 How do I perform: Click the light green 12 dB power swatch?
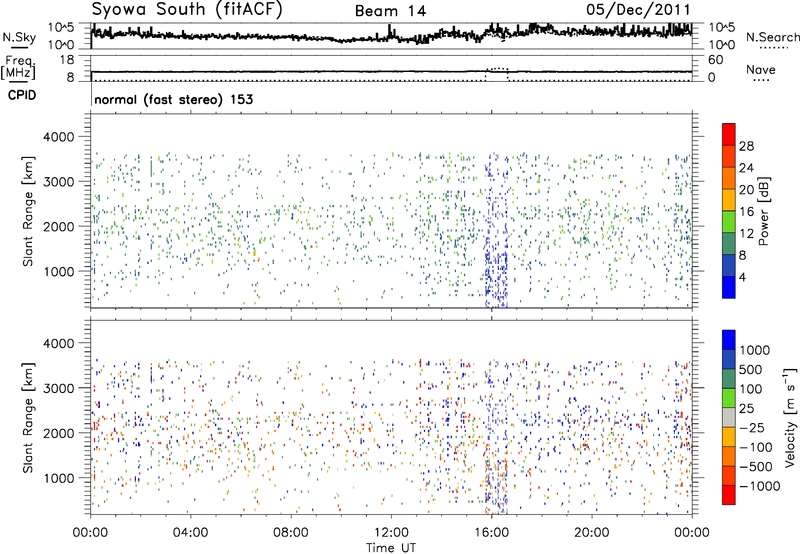point(729,222)
